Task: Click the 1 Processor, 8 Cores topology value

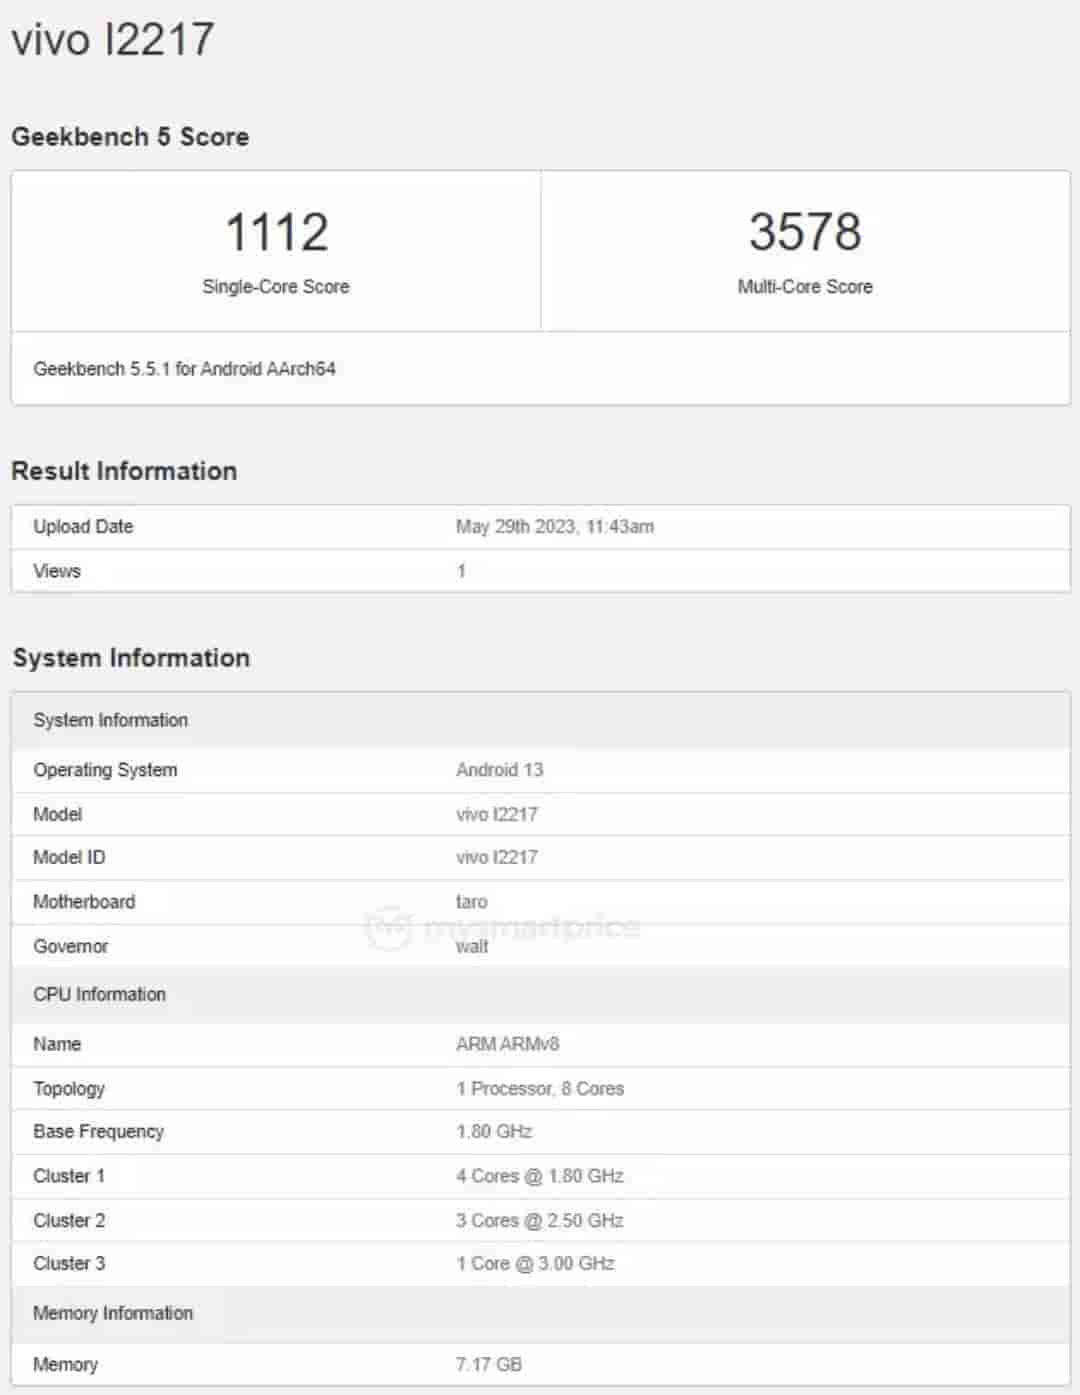Action: 539,1088
